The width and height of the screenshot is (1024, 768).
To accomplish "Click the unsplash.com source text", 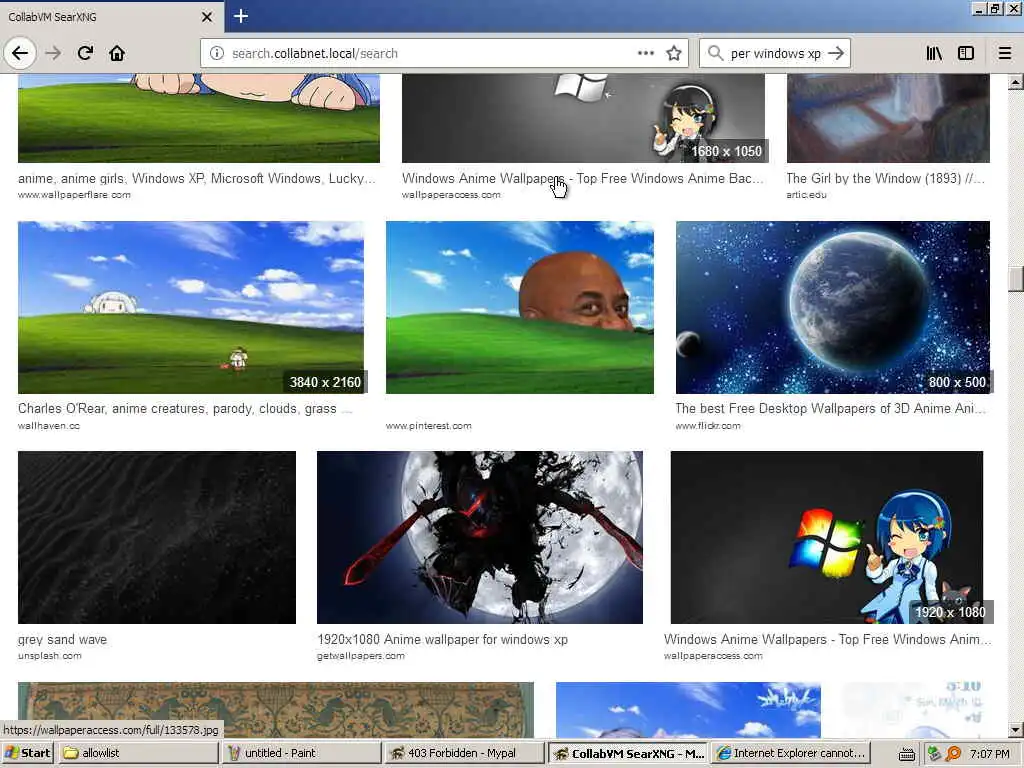I will [50, 656].
